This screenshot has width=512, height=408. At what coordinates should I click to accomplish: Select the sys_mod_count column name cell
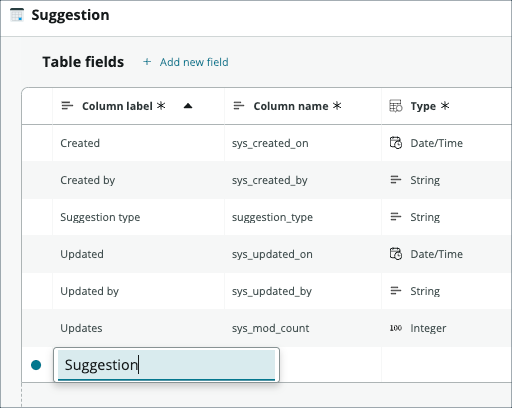(303, 328)
